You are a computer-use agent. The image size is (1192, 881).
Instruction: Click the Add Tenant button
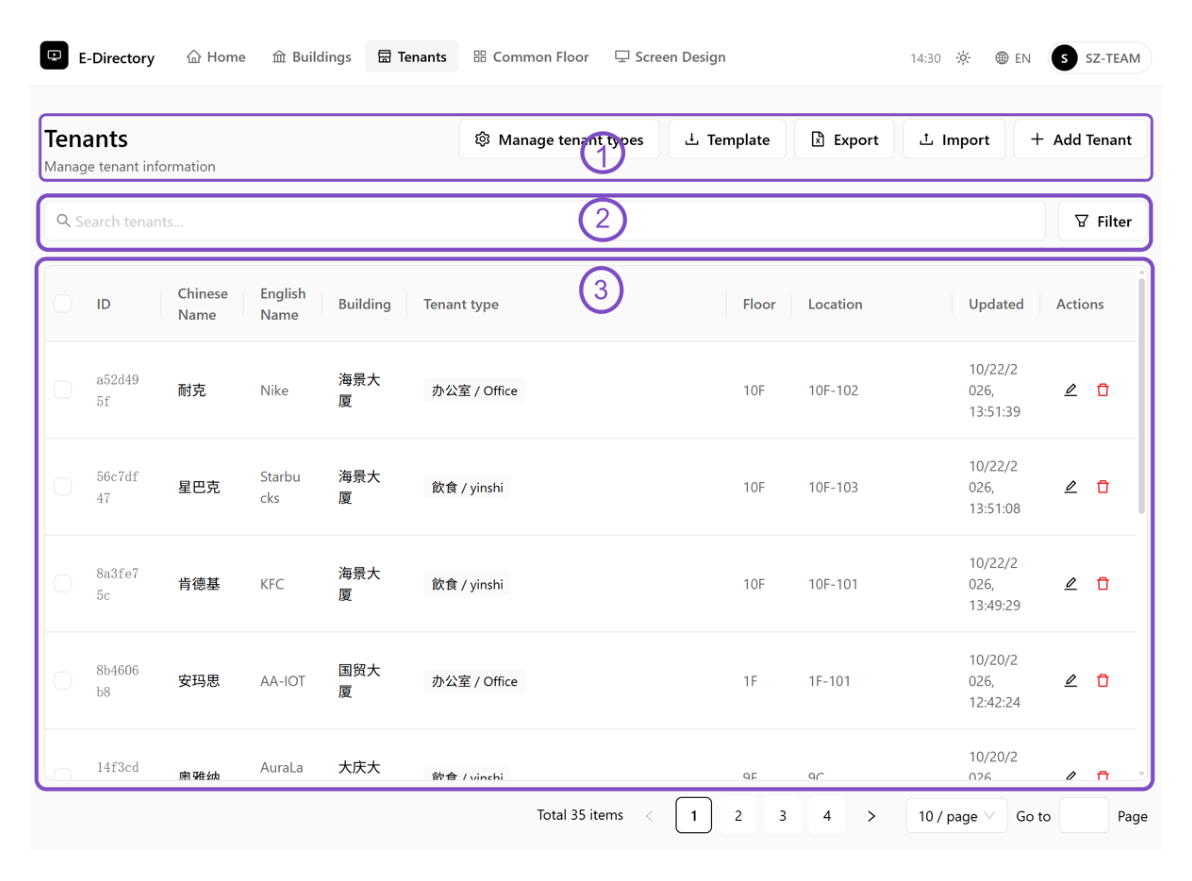(1080, 139)
